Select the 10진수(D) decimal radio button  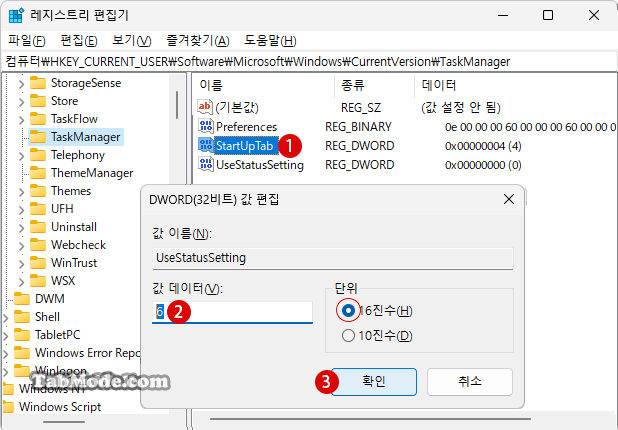tap(348, 336)
